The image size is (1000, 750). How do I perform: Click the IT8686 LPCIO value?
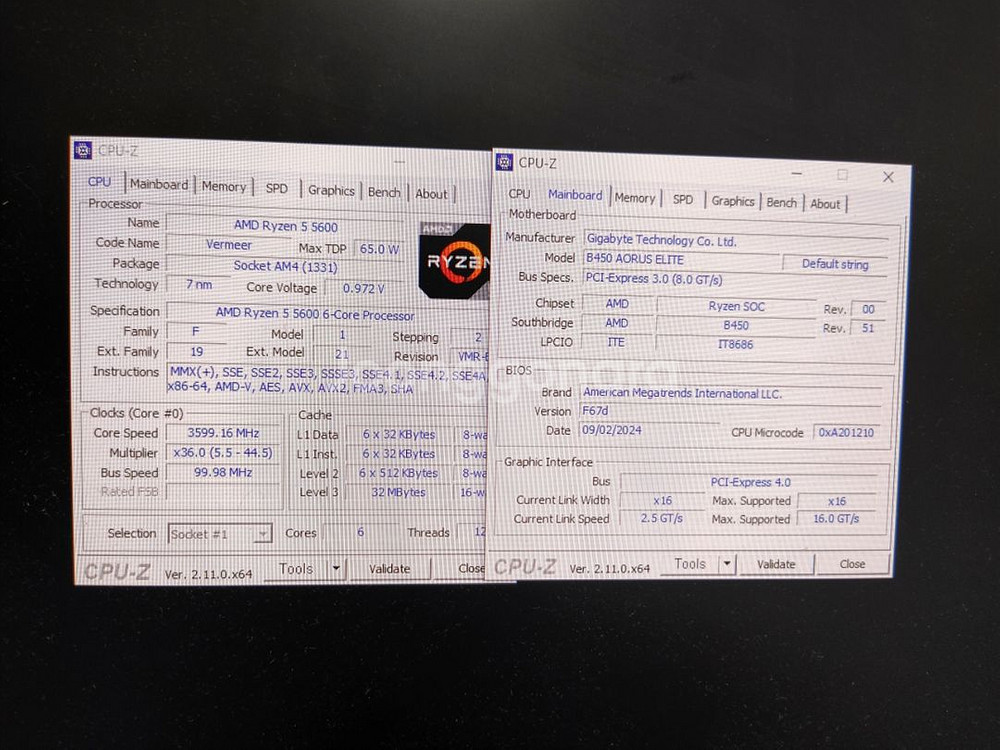click(736, 344)
